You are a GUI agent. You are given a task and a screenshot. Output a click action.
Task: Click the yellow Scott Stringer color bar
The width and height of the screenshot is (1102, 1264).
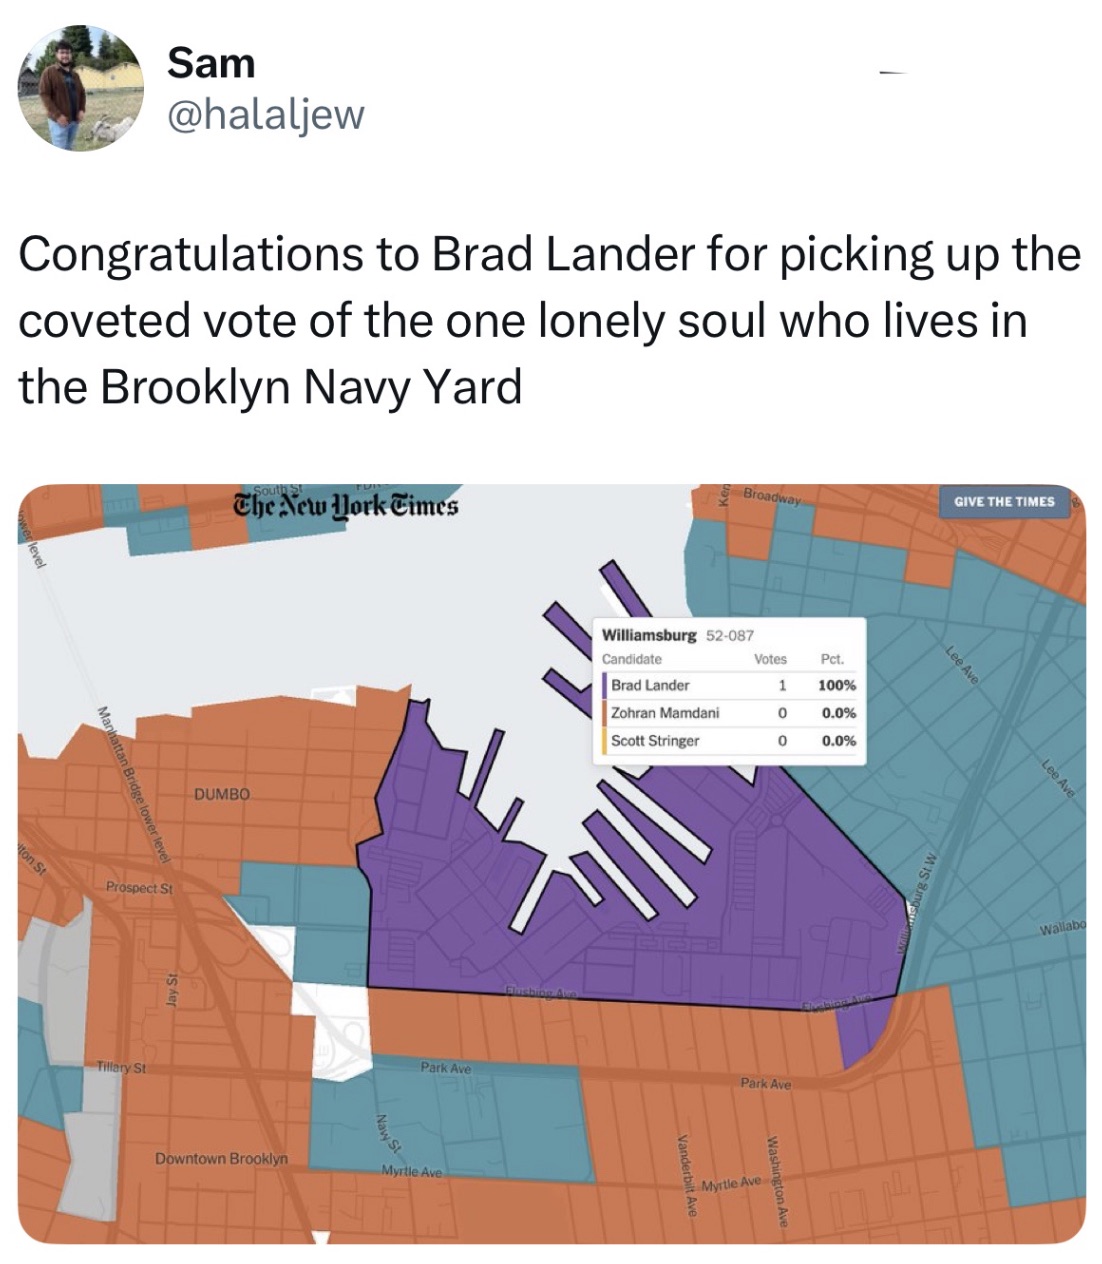(x=604, y=741)
